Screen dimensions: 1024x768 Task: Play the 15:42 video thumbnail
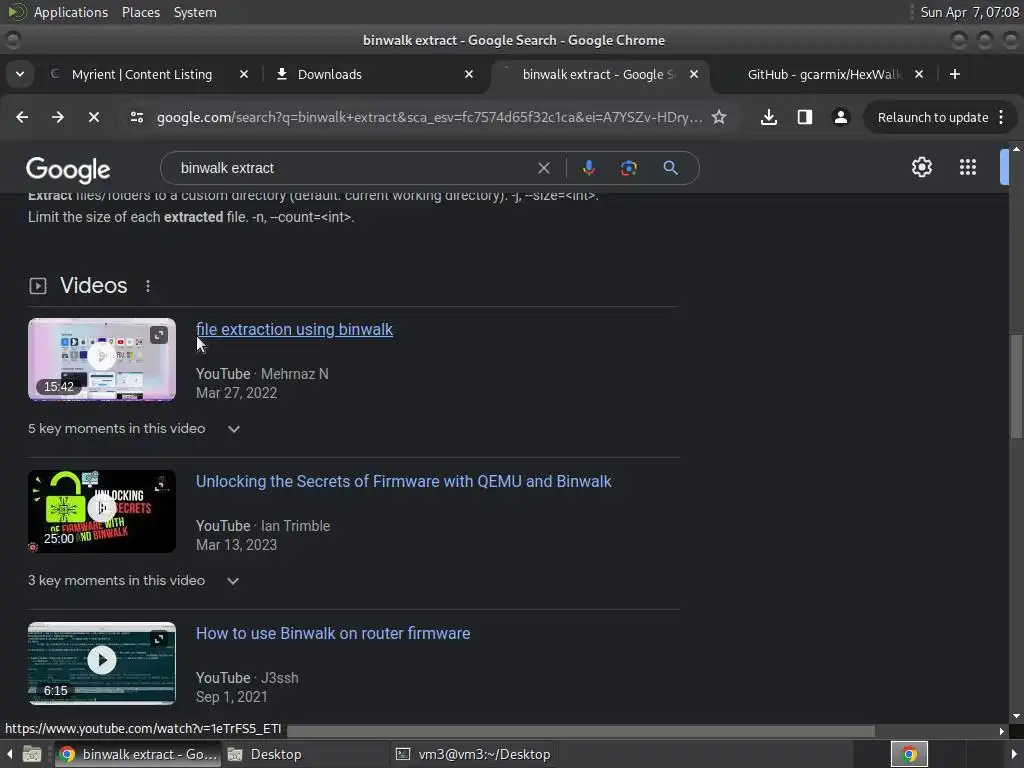[x=102, y=359]
